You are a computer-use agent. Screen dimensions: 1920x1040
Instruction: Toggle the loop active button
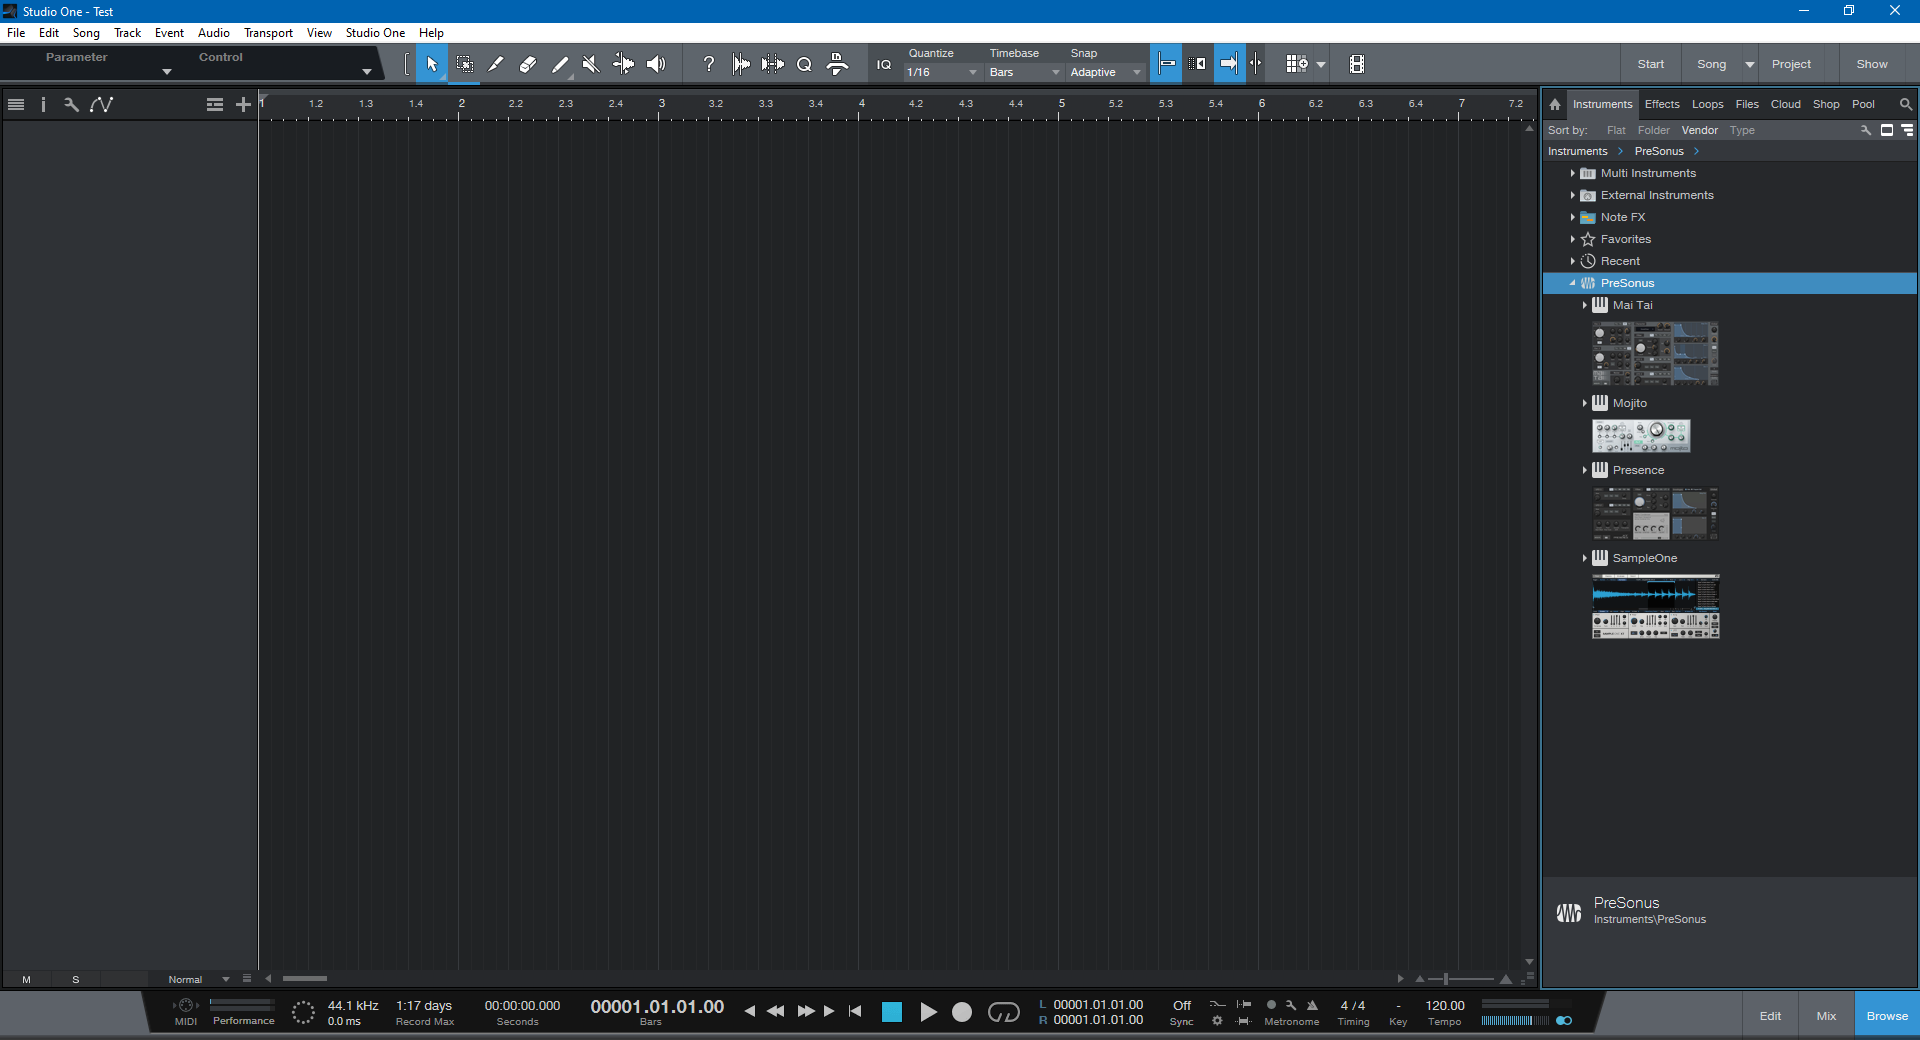(x=1003, y=1012)
